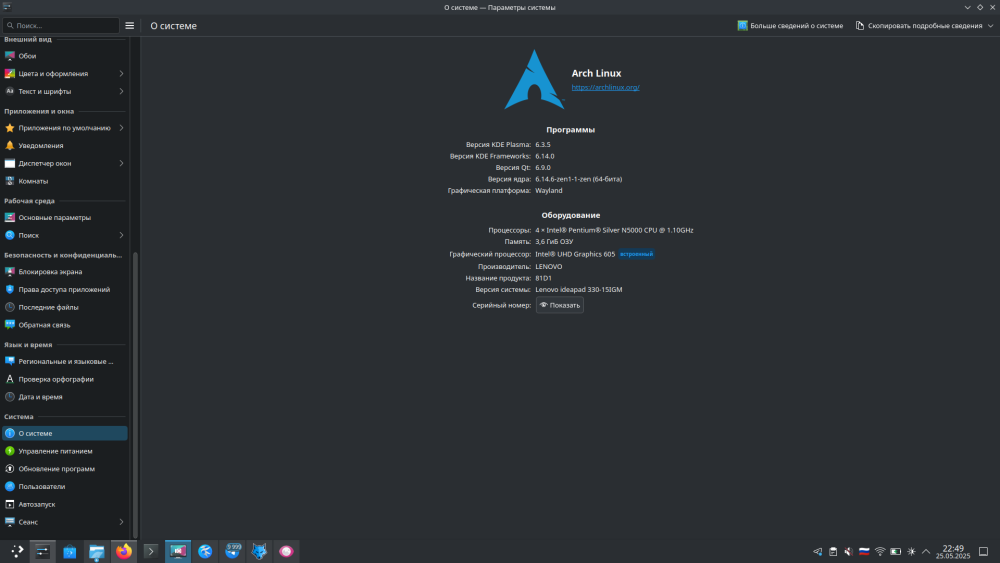This screenshot has height=563, width=1000.
Task: Click the Wayland platform value
Action: (548, 191)
